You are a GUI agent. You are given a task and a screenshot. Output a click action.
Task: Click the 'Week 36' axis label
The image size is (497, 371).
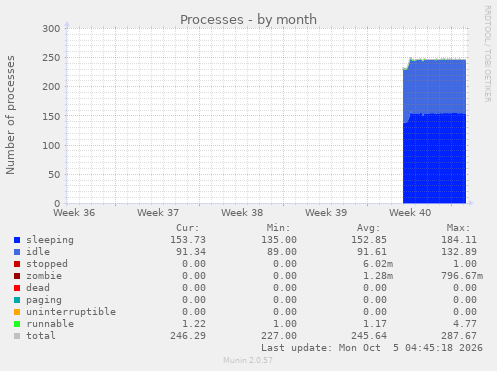click(74, 213)
